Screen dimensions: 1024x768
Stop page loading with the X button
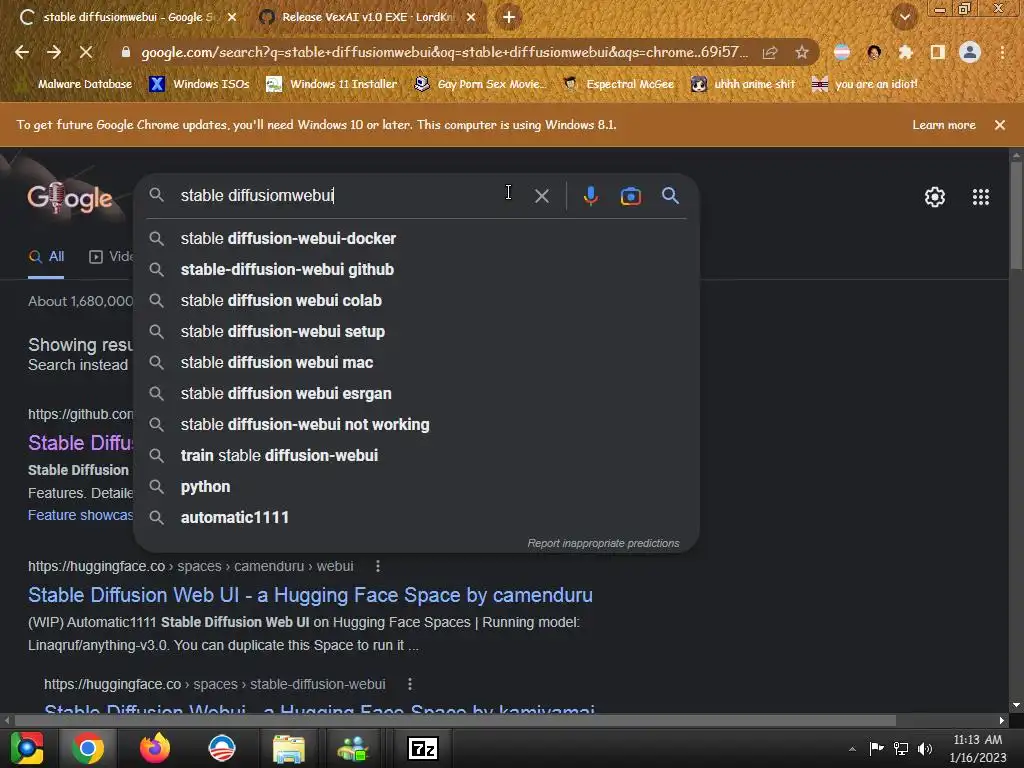click(x=86, y=52)
